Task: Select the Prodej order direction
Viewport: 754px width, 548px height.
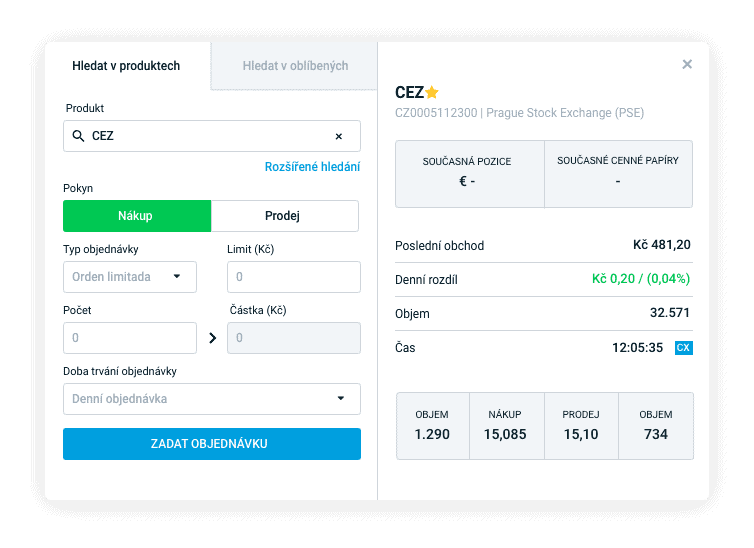Action: [x=285, y=216]
